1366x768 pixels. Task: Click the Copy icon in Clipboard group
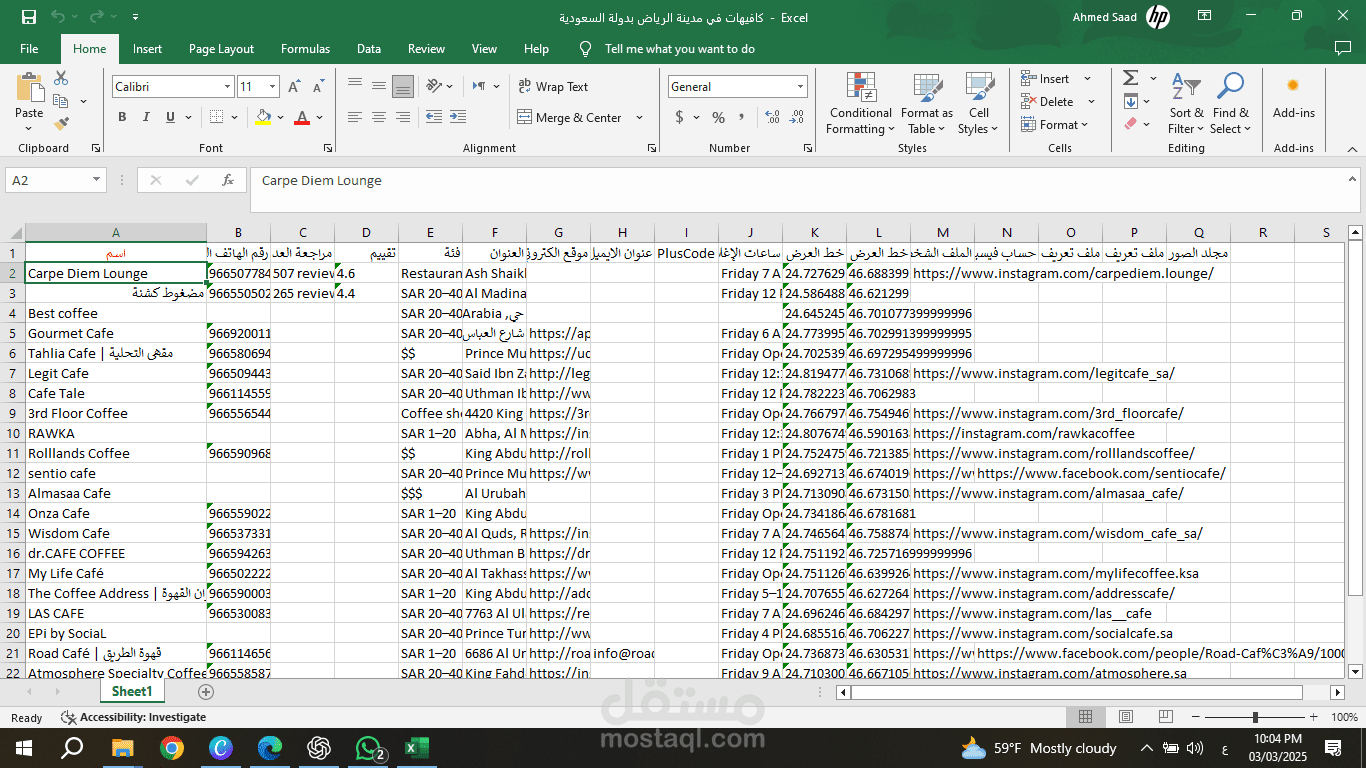[x=61, y=101]
